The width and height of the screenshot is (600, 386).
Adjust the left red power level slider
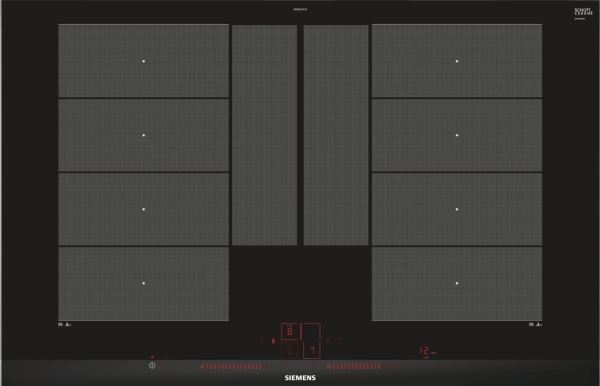(237, 366)
